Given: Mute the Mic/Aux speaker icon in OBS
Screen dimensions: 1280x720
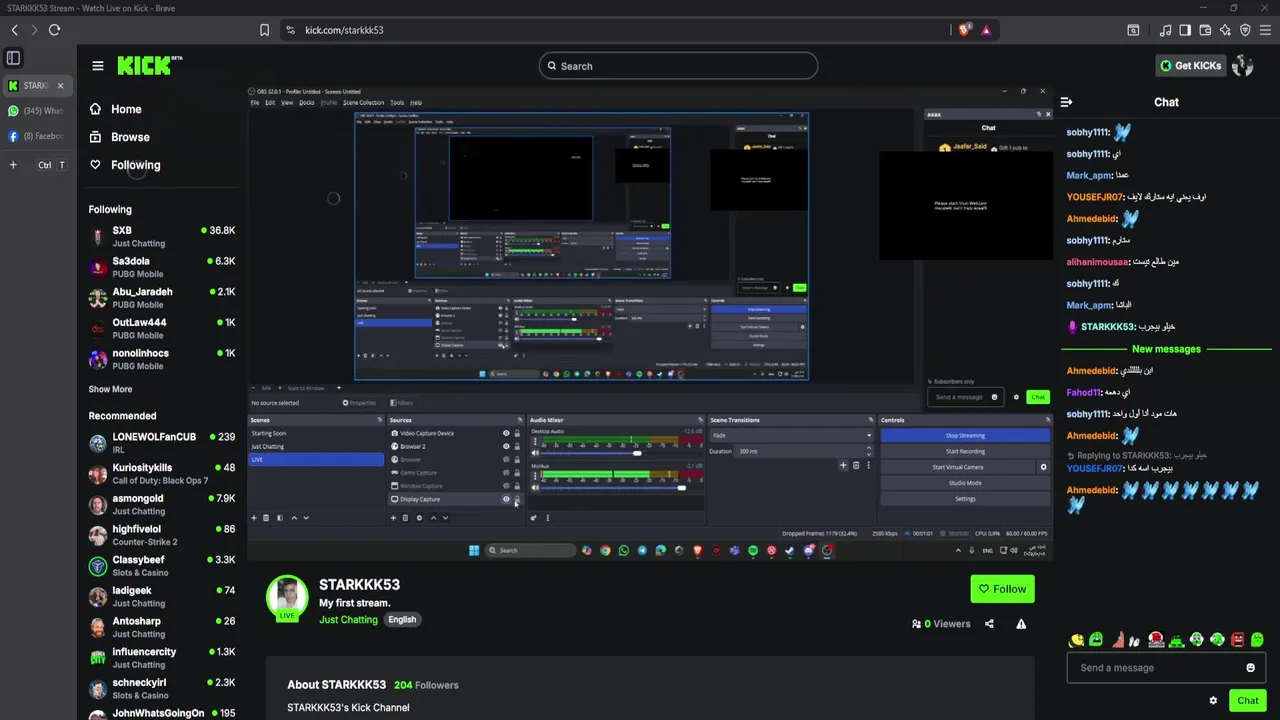Looking at the screenshot, I should tap(534, 488).
